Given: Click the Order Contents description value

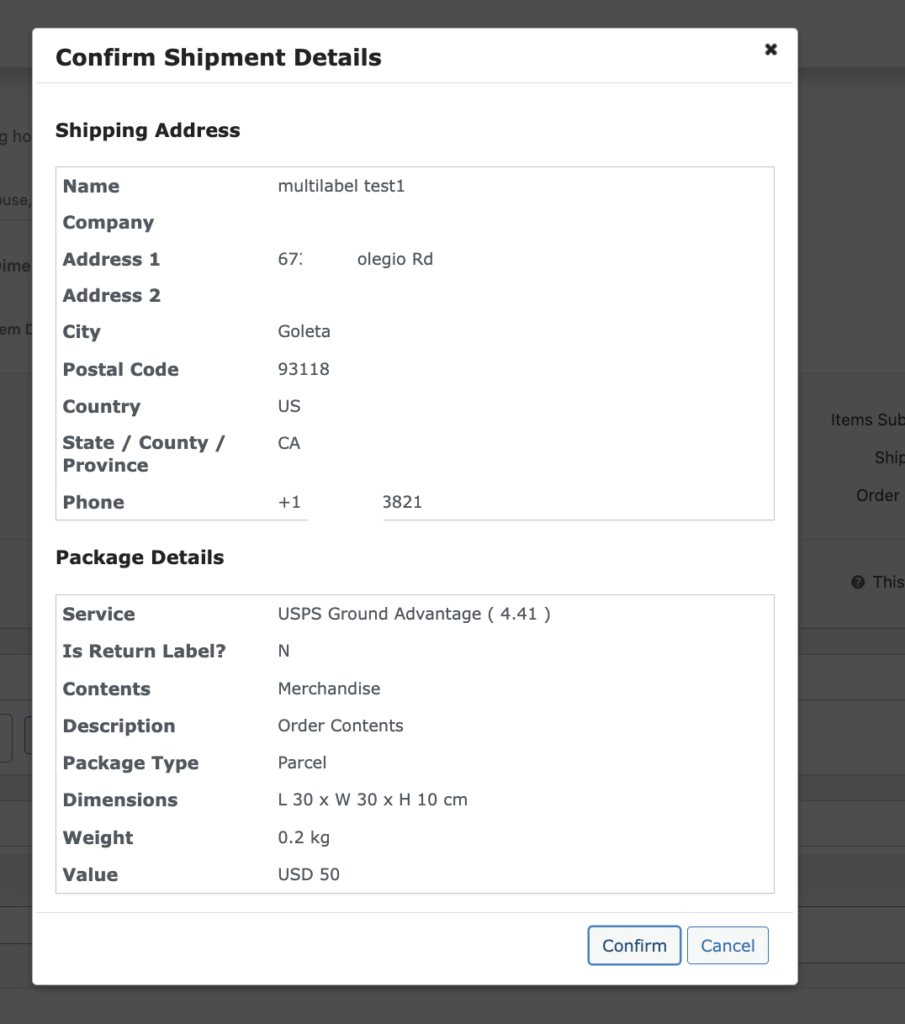Looking at the screenshot, I should [340, 726].
